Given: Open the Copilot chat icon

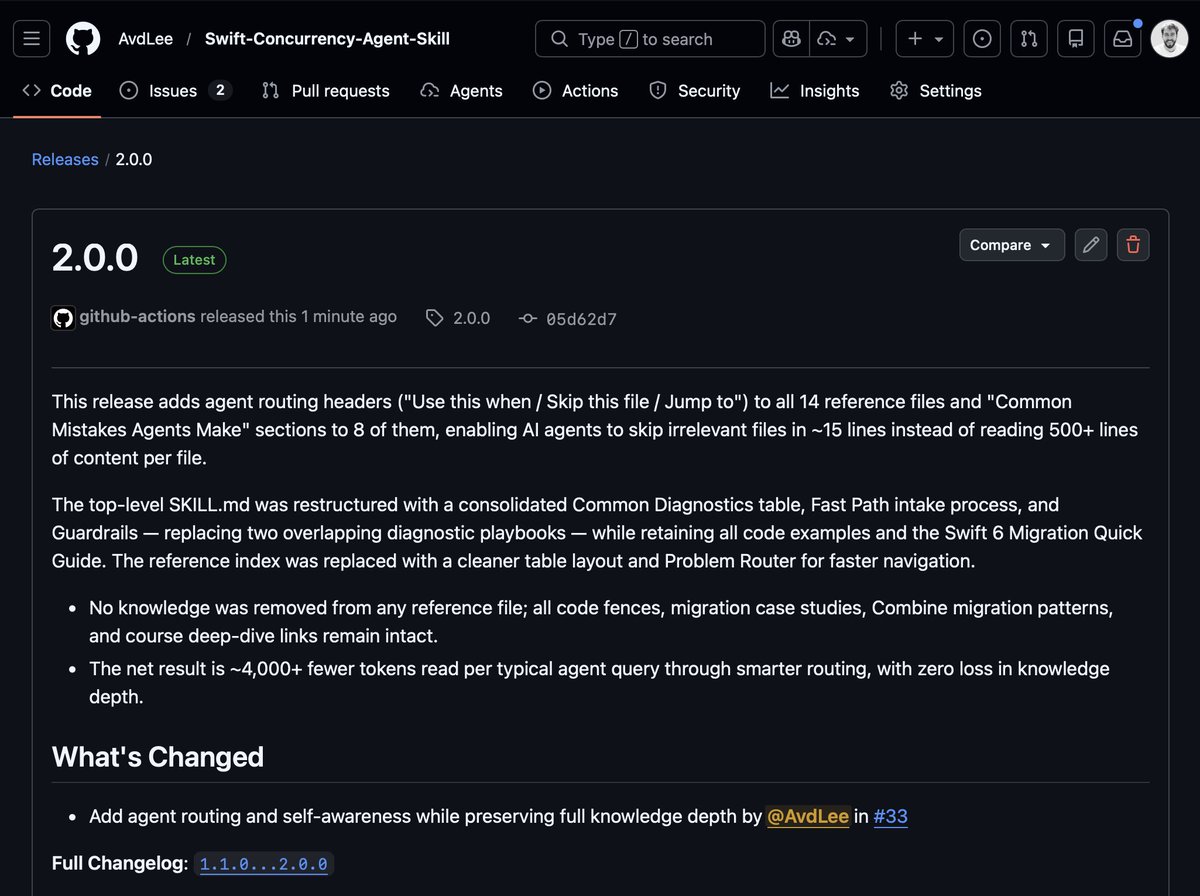Looking at the screenshot, I should tap(791, 39).
